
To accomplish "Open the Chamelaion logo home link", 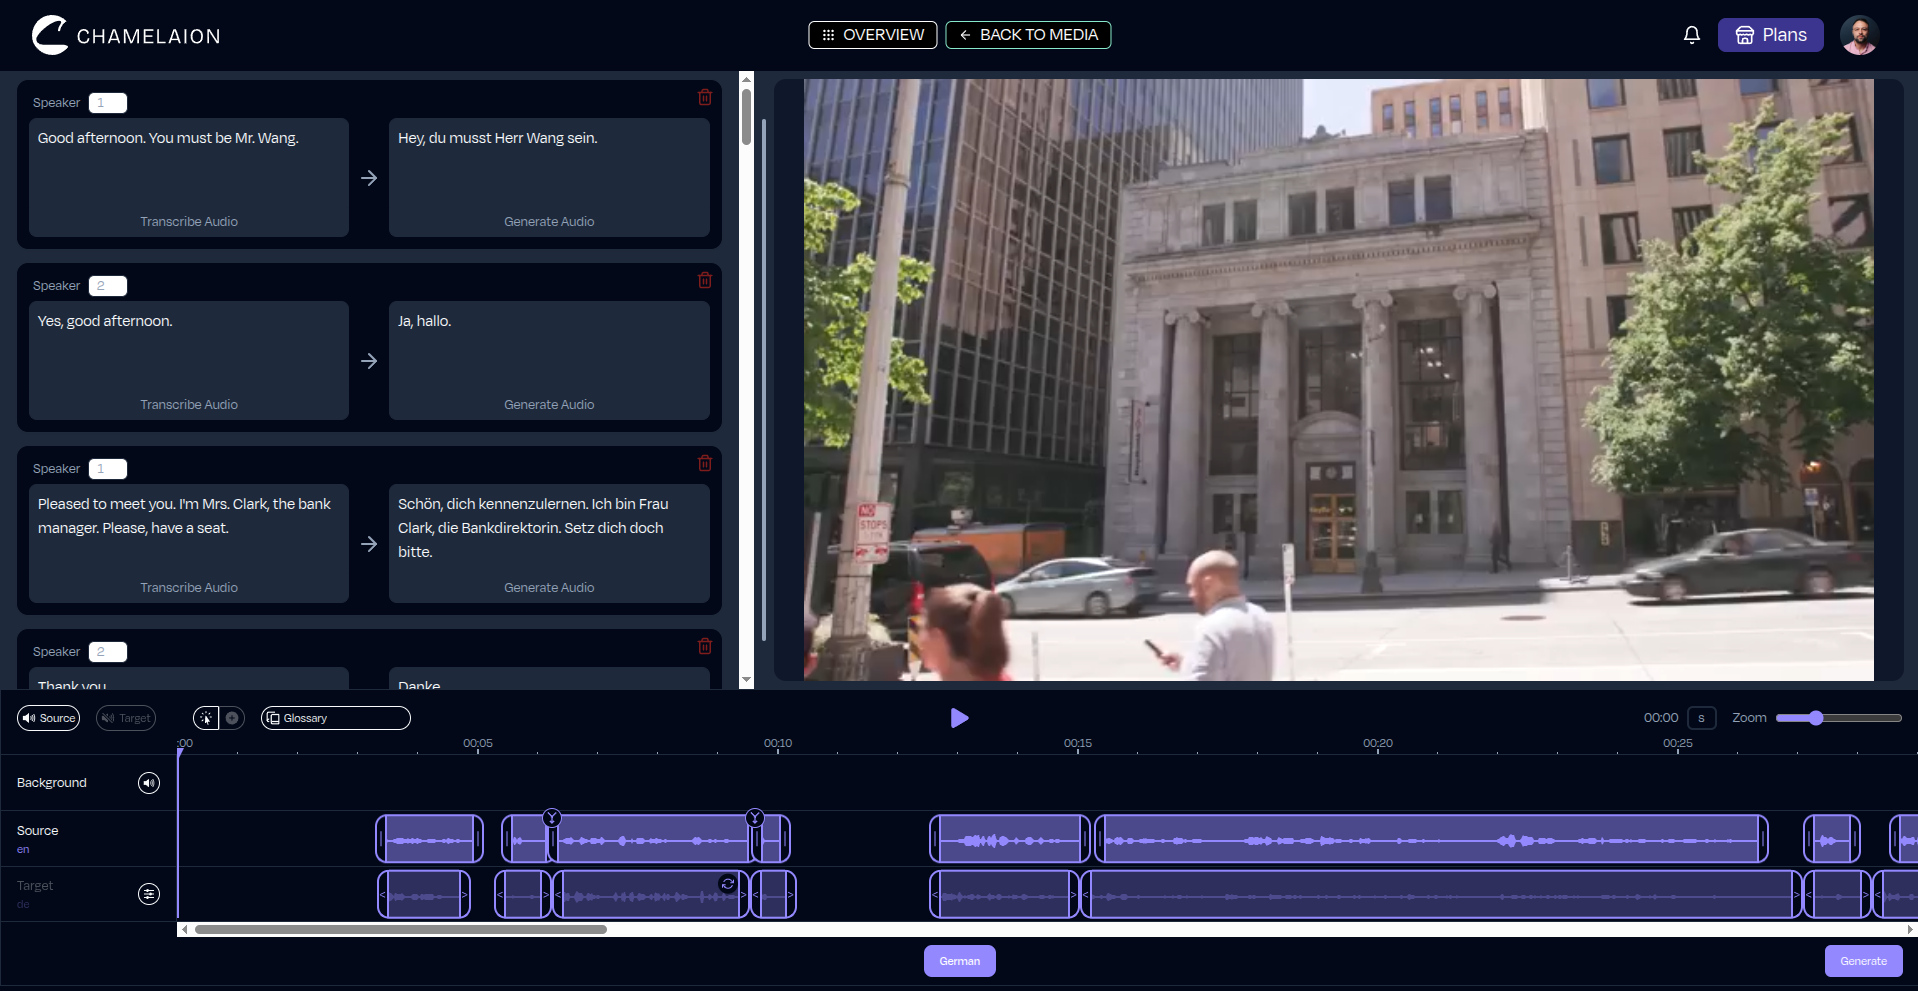I will (x=126, y=35).
